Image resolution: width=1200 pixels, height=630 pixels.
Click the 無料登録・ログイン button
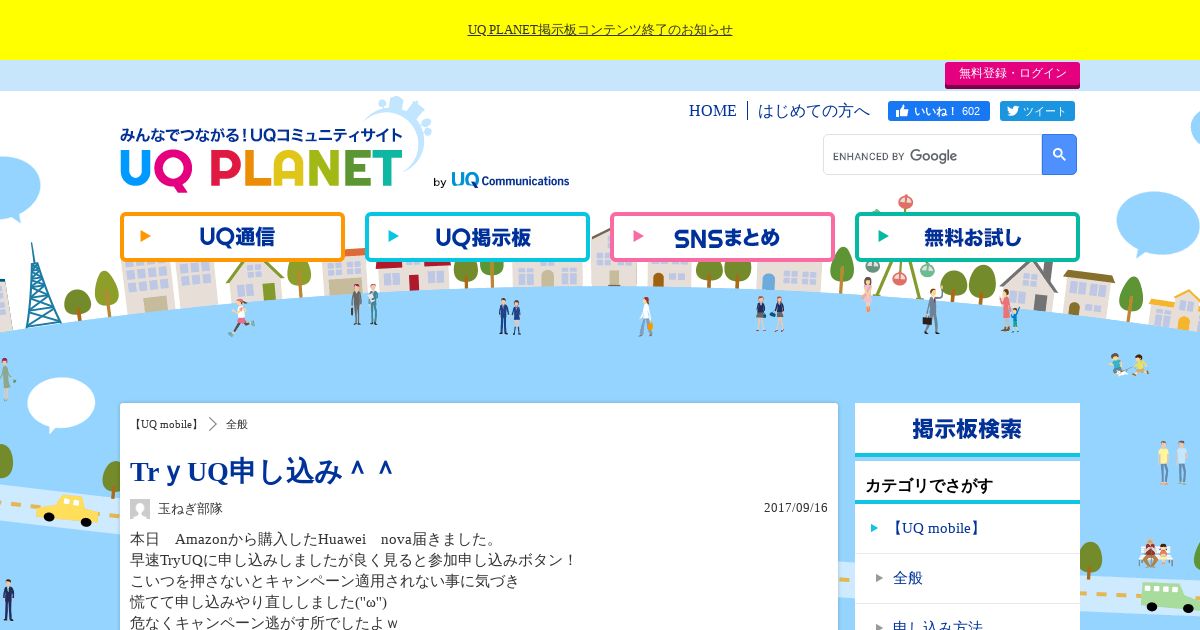coord(1012,74)
